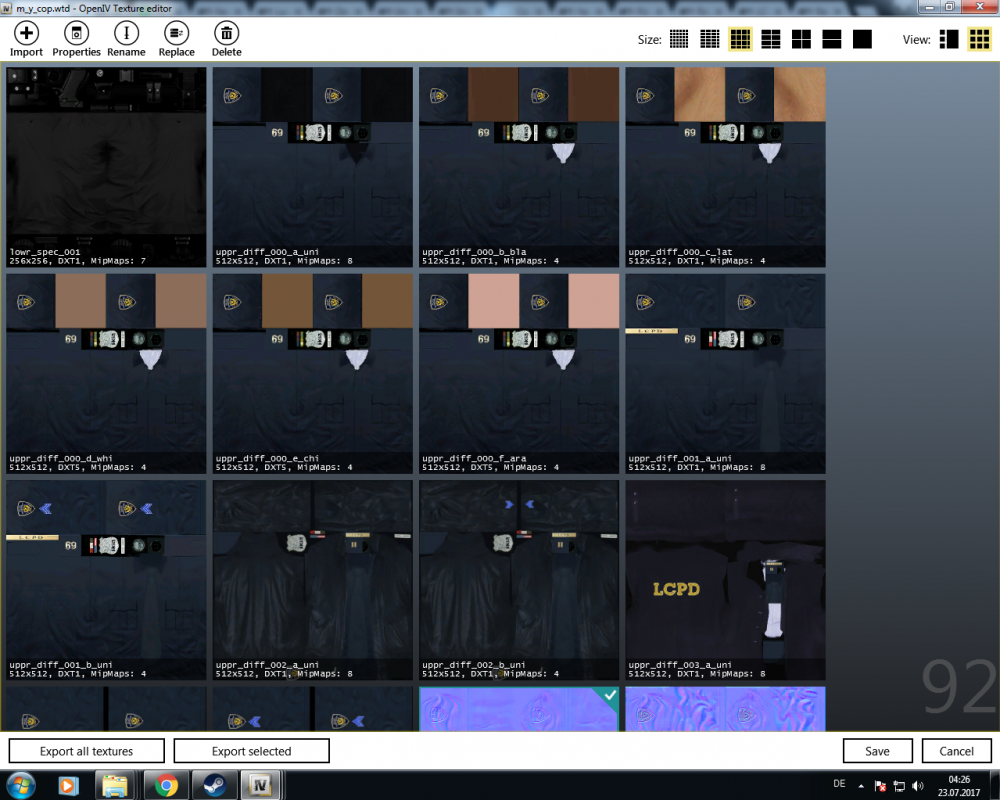Select the second thumbnail size option
The image size is (1000, 800).
click(709, 39)
